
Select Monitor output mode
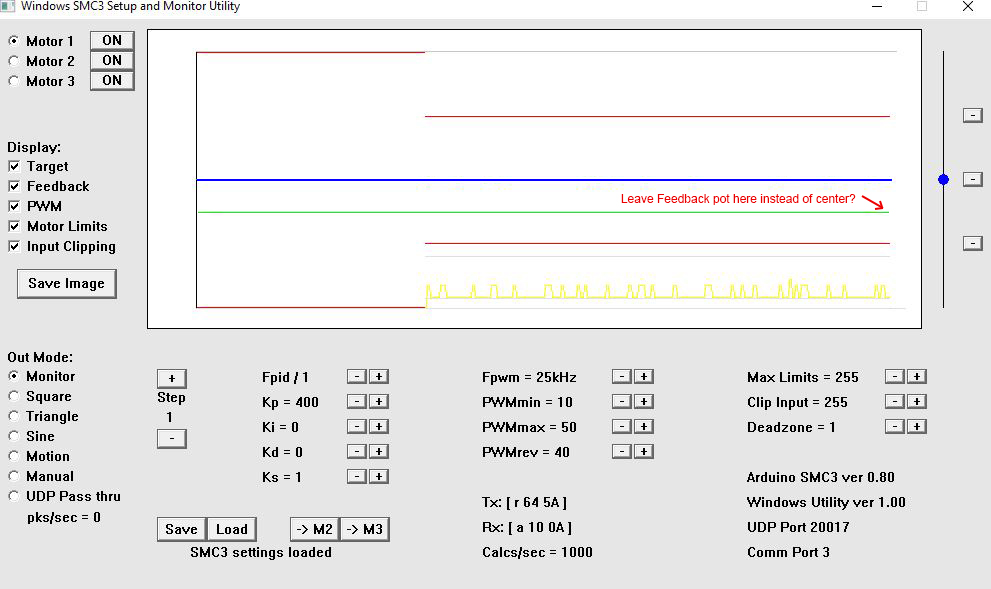tap(13, 376)
